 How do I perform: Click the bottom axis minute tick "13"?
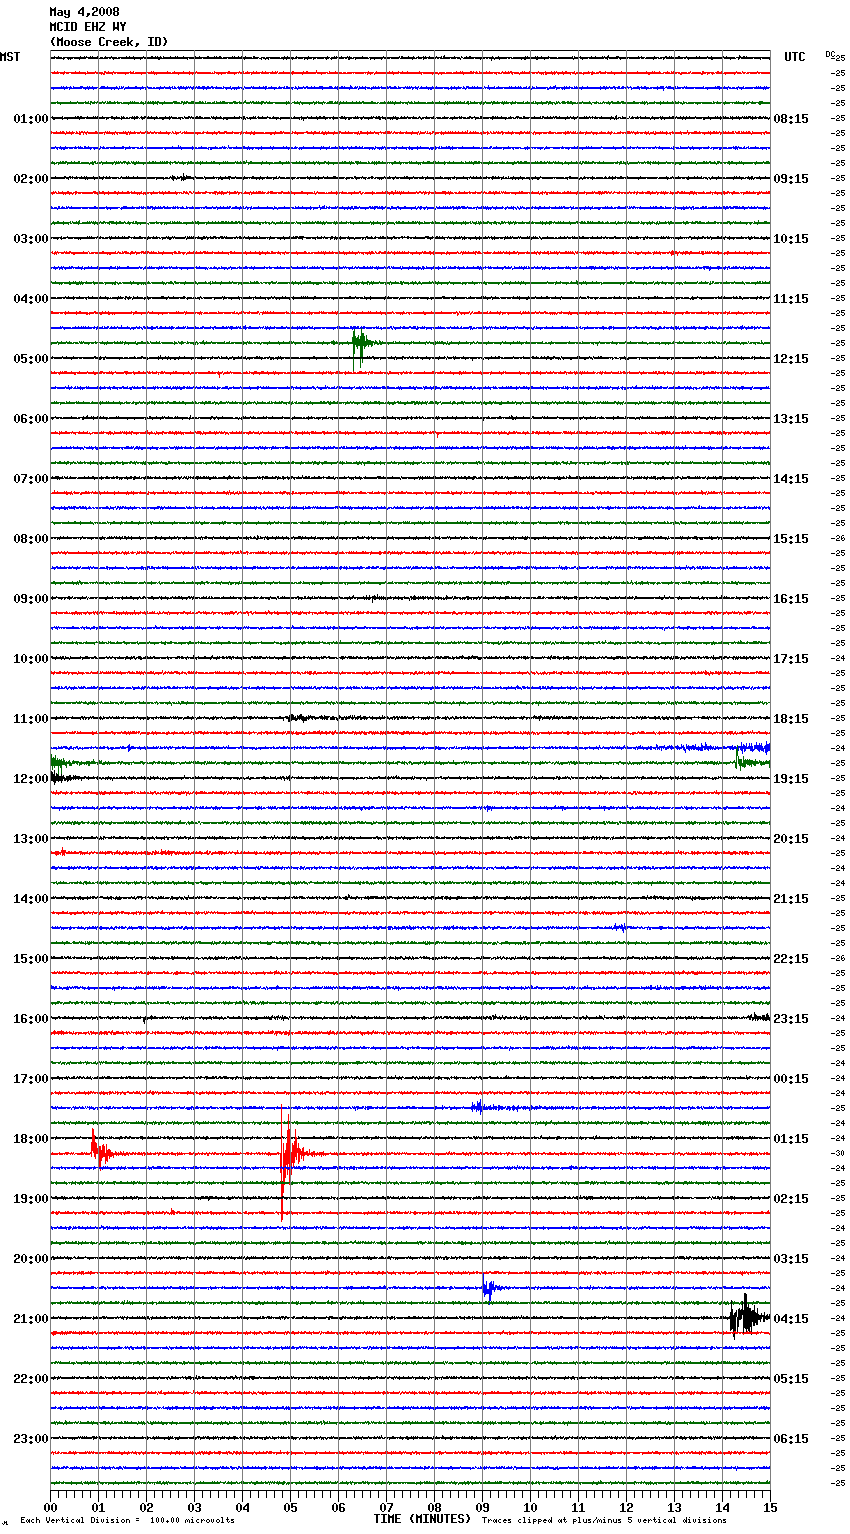pos(675,1506)
